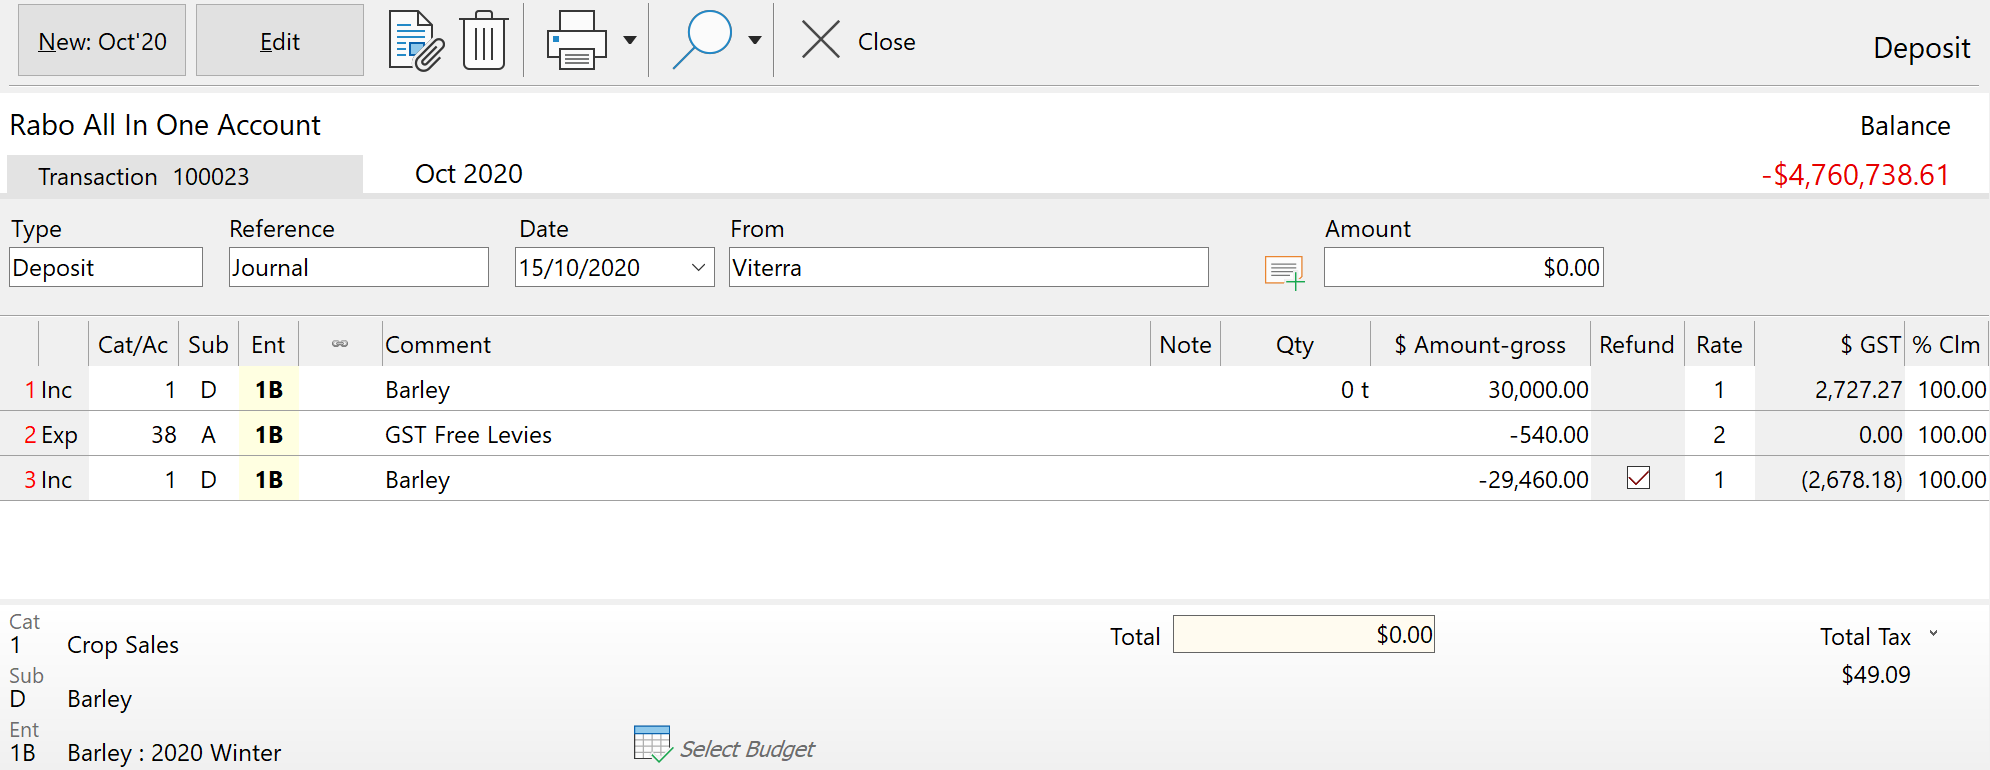Click the balance -$4,760,738.61
The image size is (1990, 770).
click(1855, 175)
